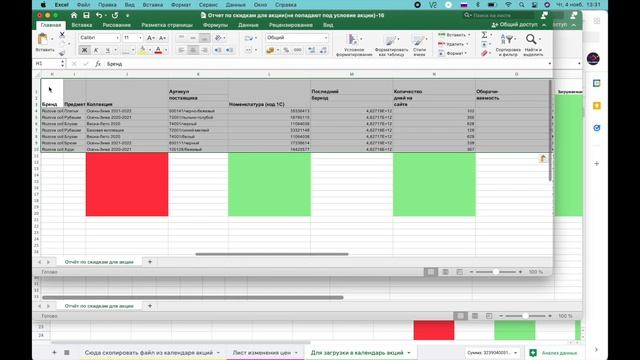The height and width of the screenshot is (360, 640).
Task: Decrease font size with the smaller A
Action: point(162,38)
